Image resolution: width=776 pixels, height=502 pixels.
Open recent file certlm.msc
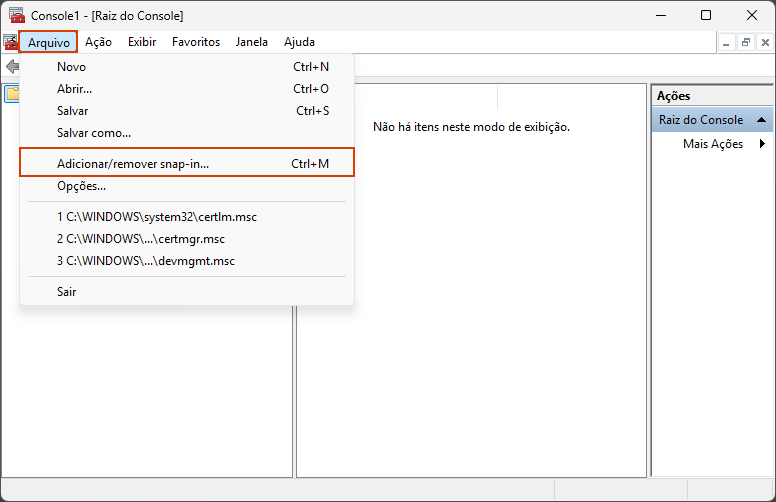[x=158, y=217]
